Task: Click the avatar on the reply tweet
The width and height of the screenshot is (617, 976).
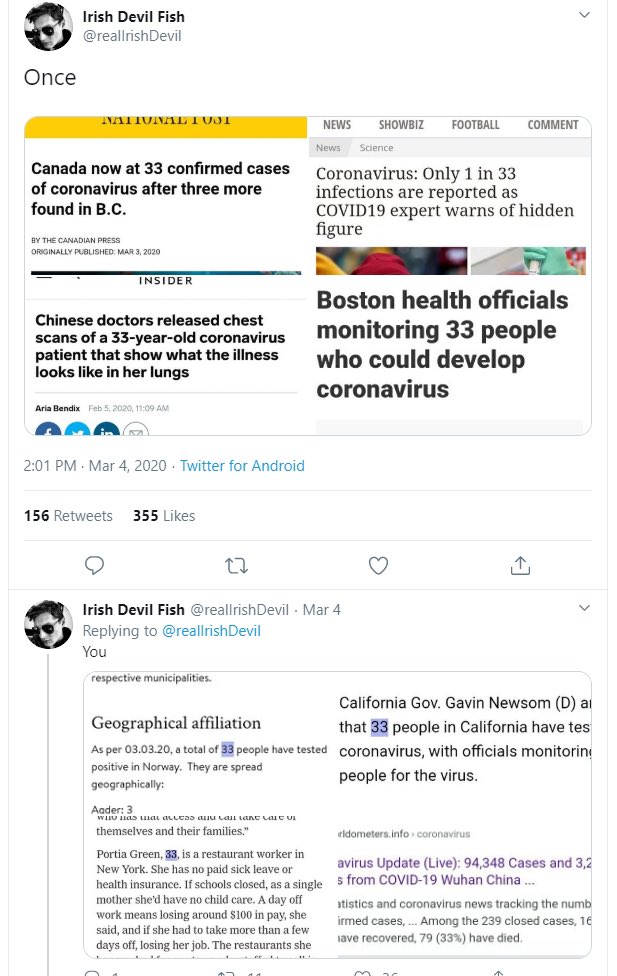Action: pos(48,625)
